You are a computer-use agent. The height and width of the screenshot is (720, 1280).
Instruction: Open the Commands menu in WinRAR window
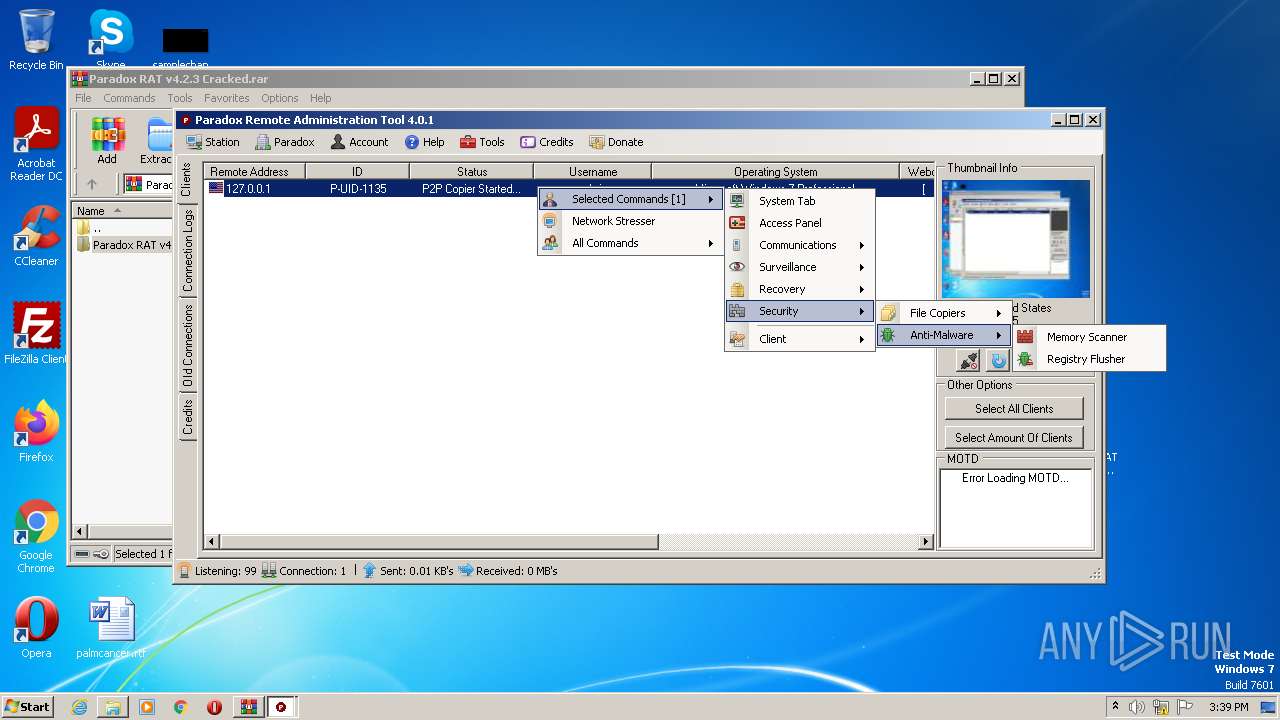129,98
